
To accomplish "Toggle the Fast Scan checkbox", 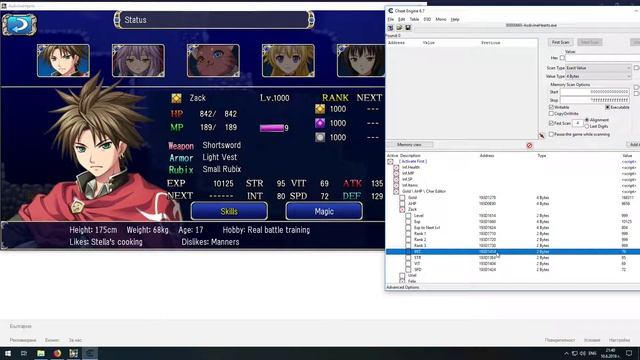I will click(x=551, y=123).
